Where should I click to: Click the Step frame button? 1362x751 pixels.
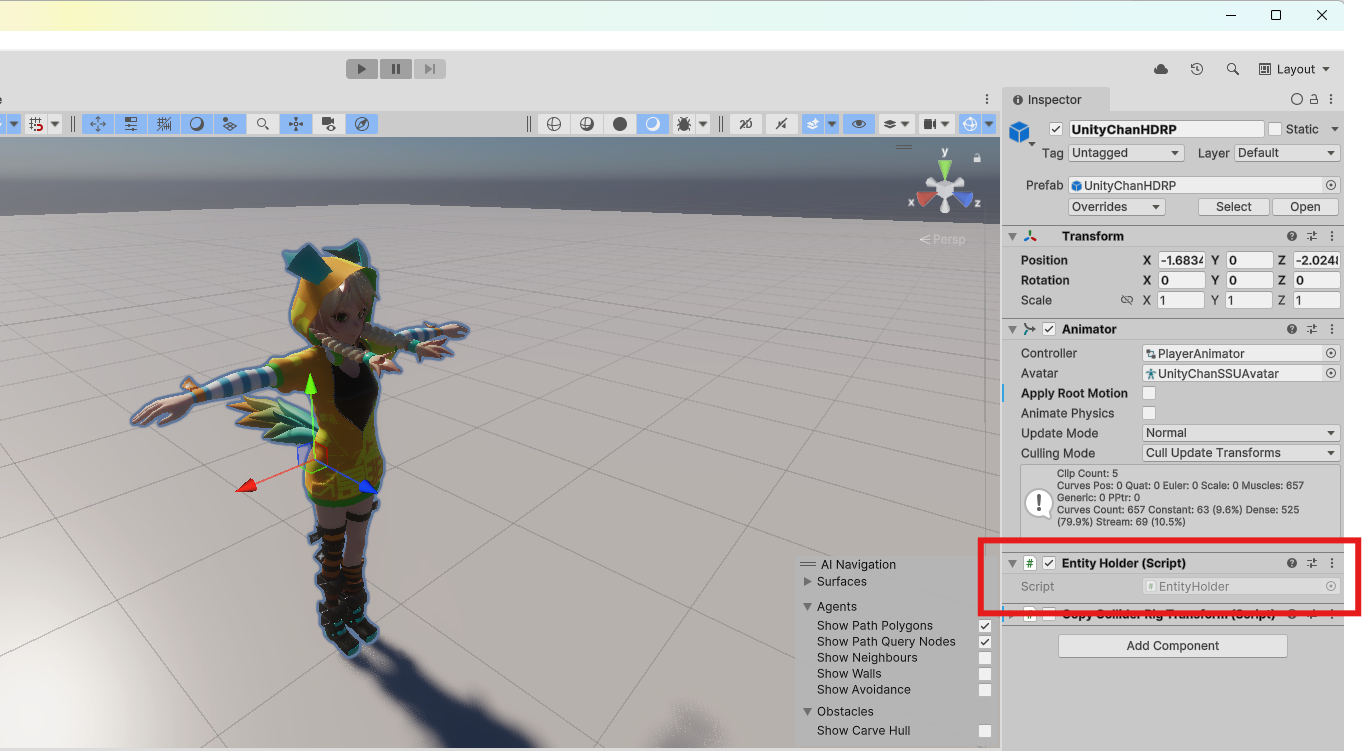tap(429, 69)
